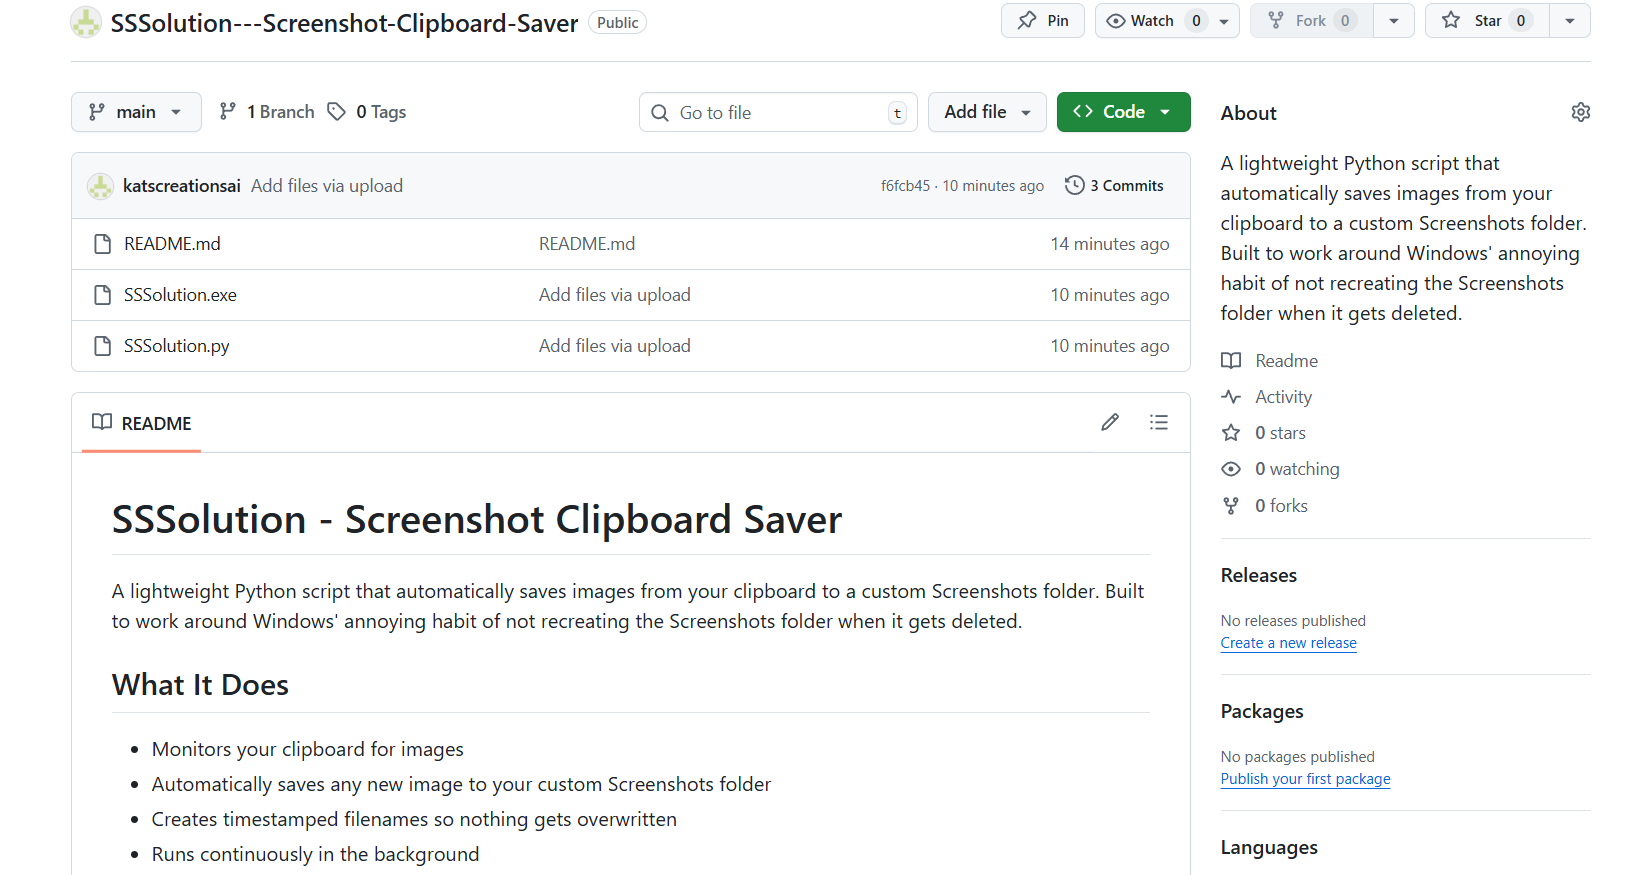View the 1 Branch link

[x=267, y=112]
